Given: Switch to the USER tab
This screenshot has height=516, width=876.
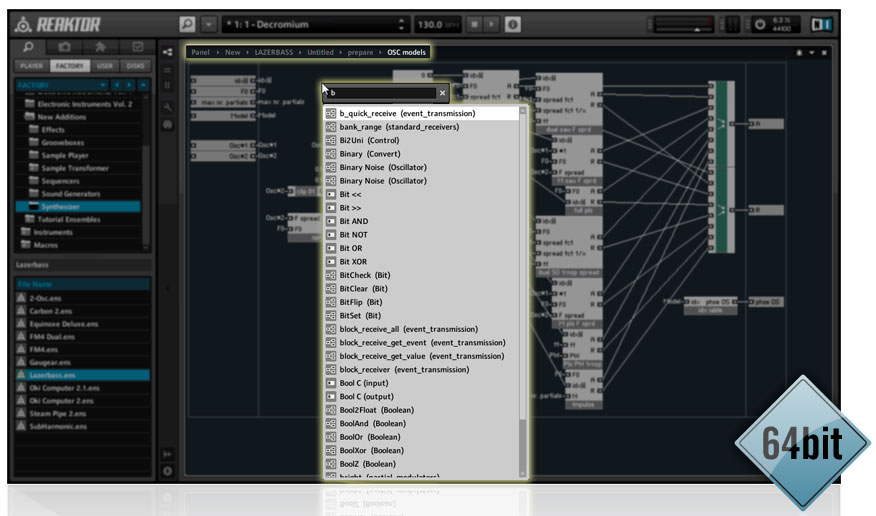Looking at the screenshot, I should [104, 66].
